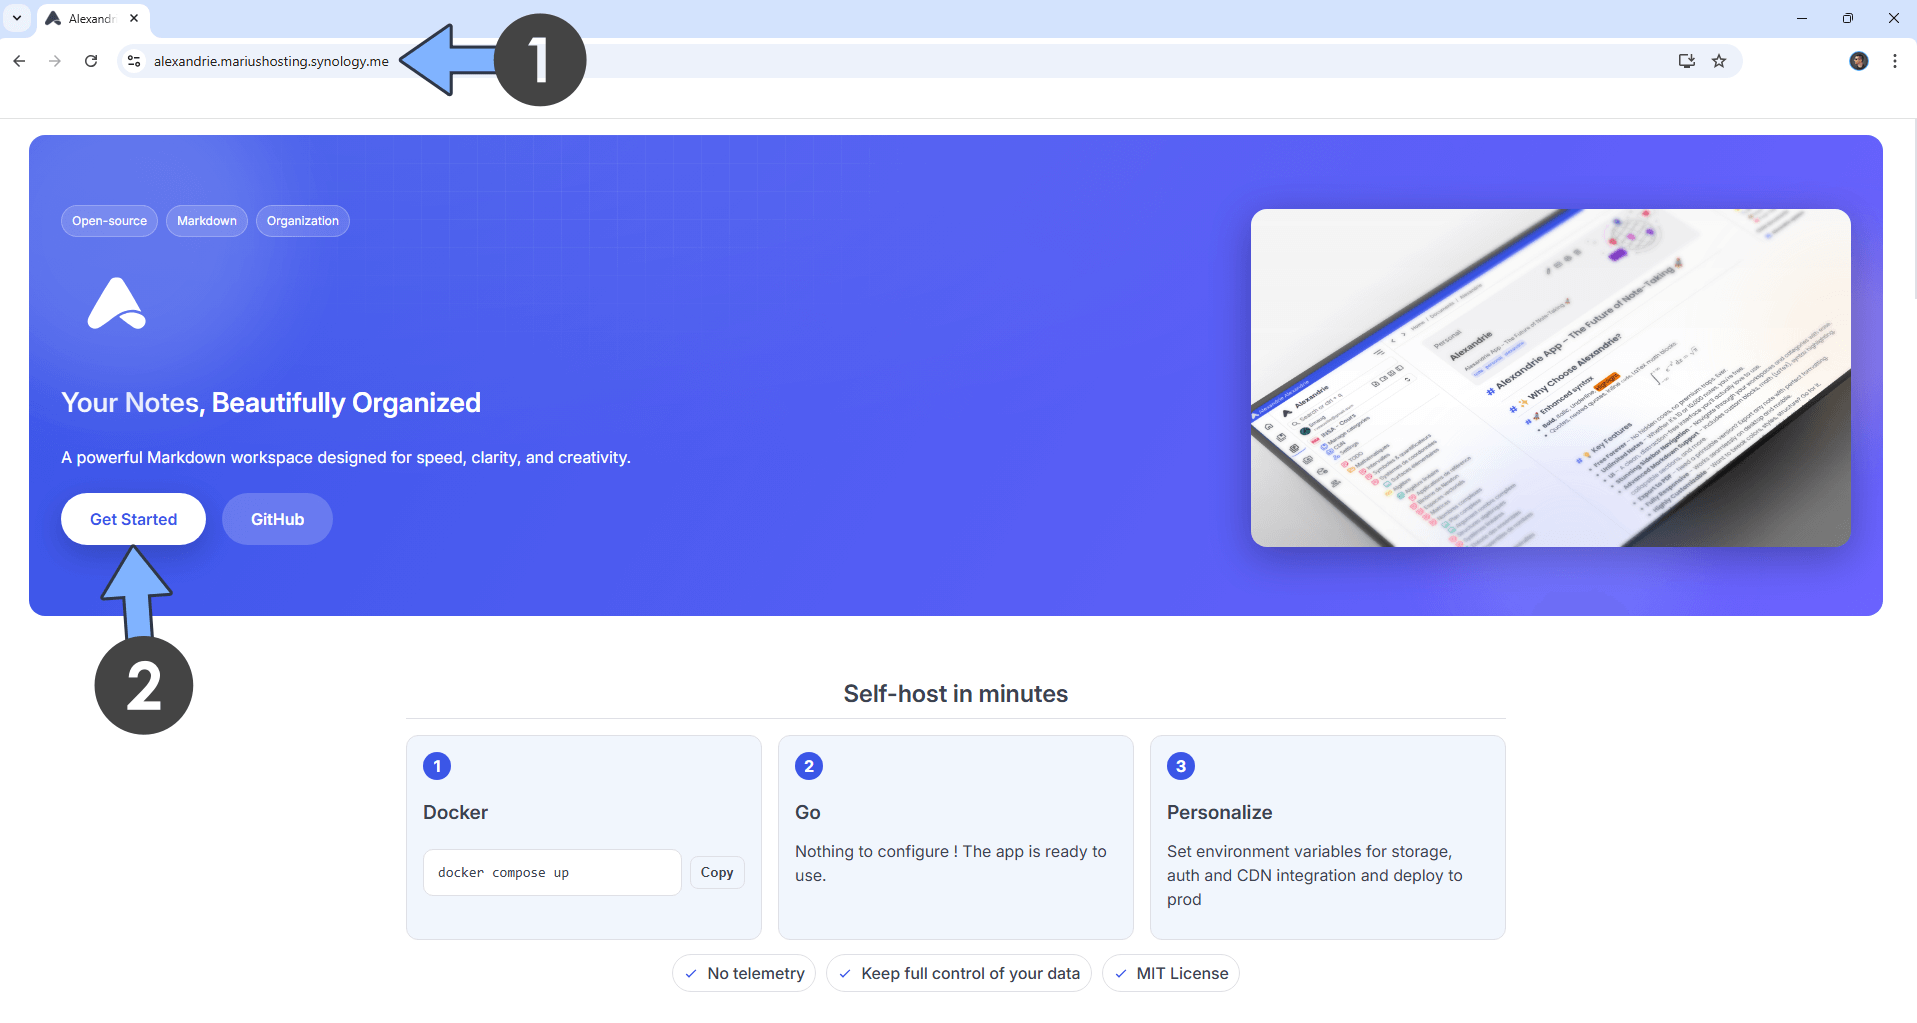Screen dimensions: 1917x1023
Task: Click the browser forward arrow
Action: (55, 61)
